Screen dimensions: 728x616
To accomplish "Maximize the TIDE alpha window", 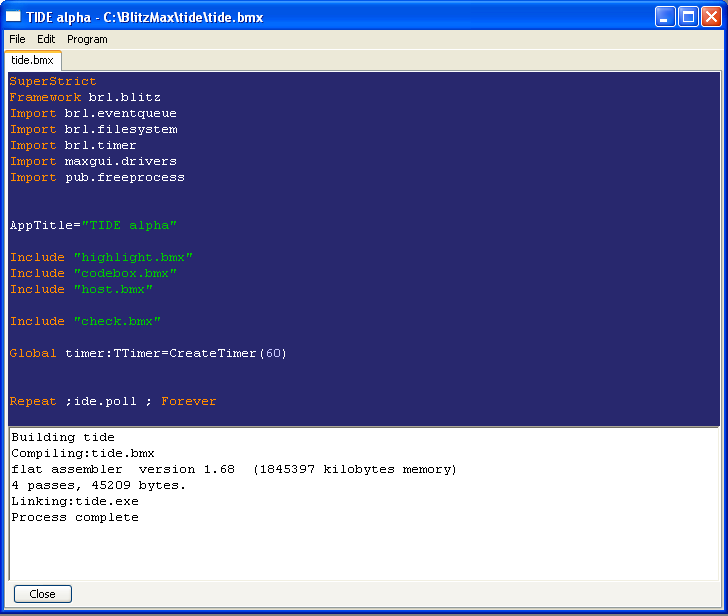I will point(688,16).
